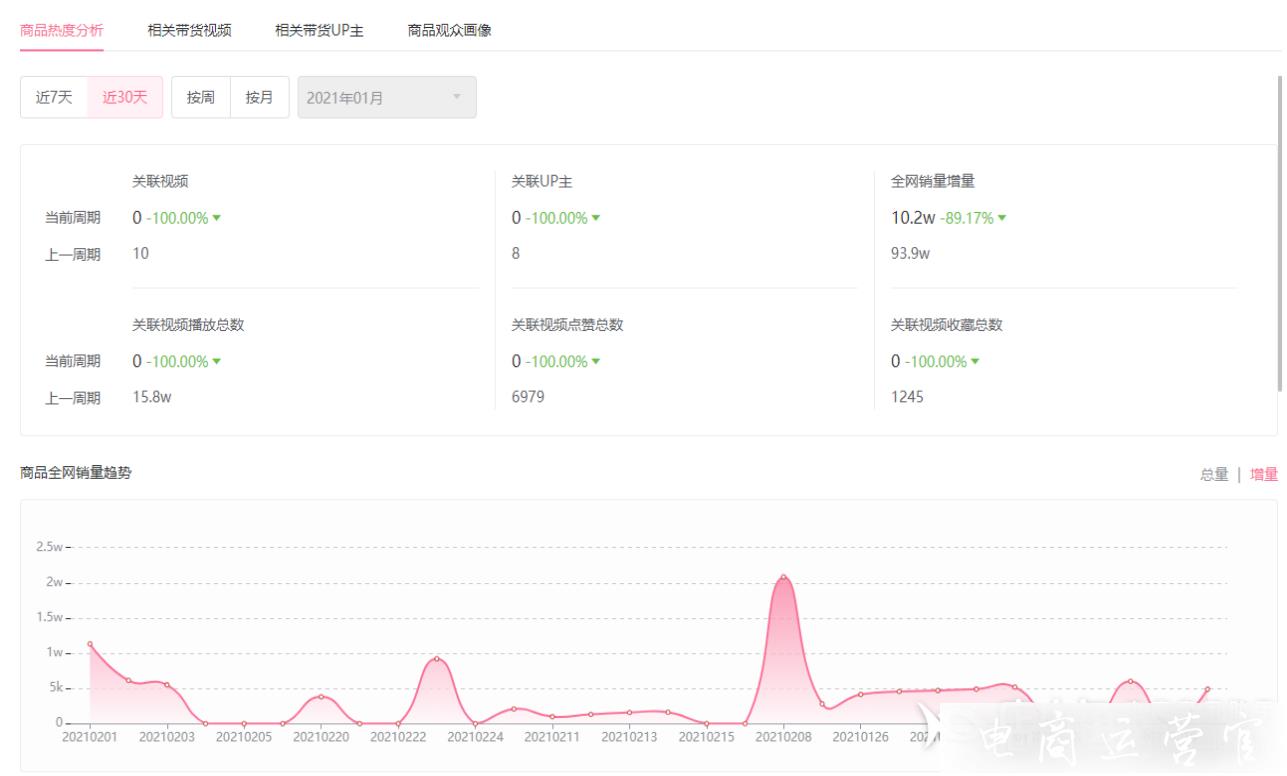Click the 1.5w y-axis label
The image size is (1287, 776).
tap(49, 617)
